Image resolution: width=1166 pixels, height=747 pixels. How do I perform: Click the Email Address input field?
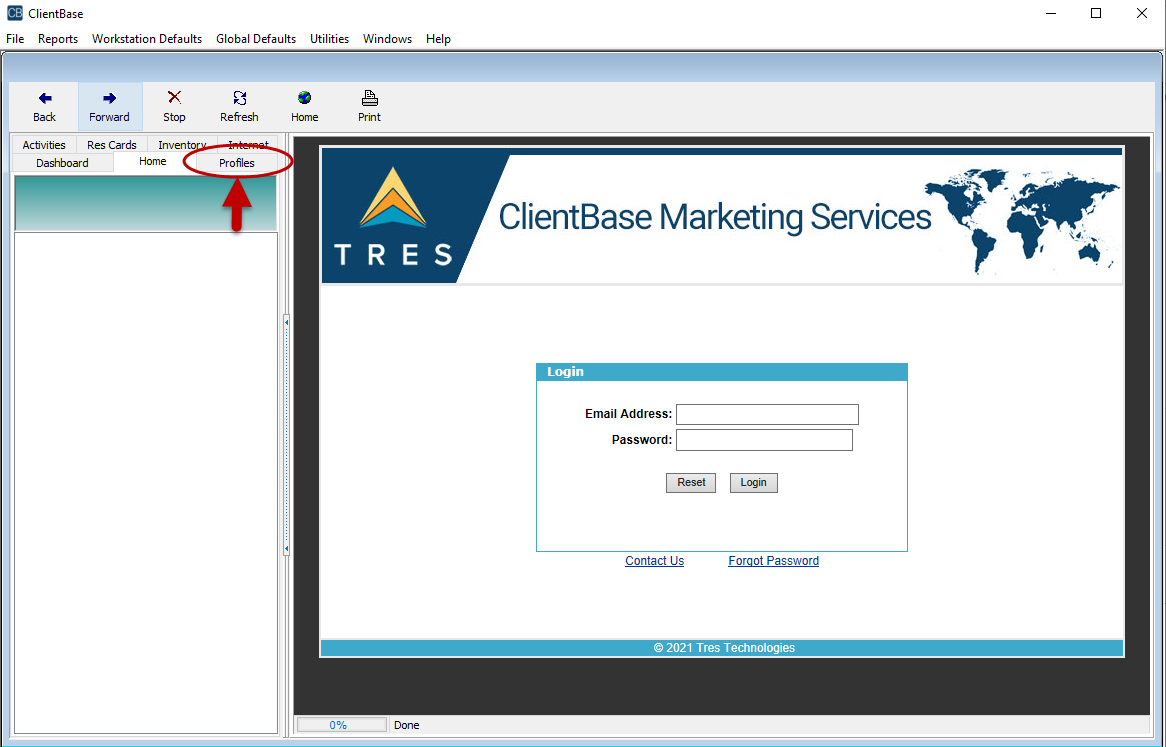pos(767,414)
